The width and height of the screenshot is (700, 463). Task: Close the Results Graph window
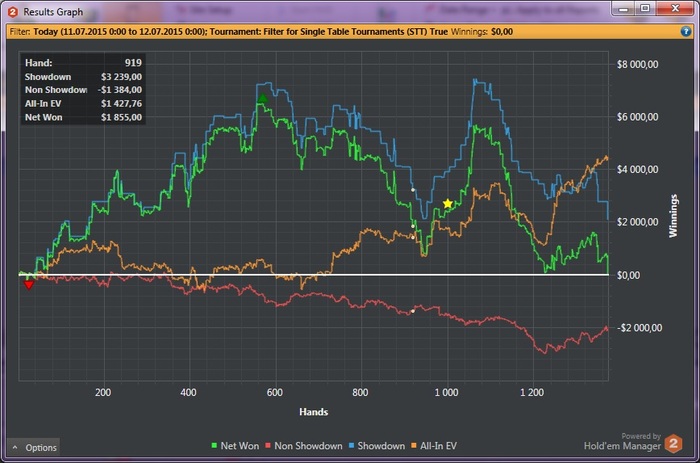(x=675, y=9)
